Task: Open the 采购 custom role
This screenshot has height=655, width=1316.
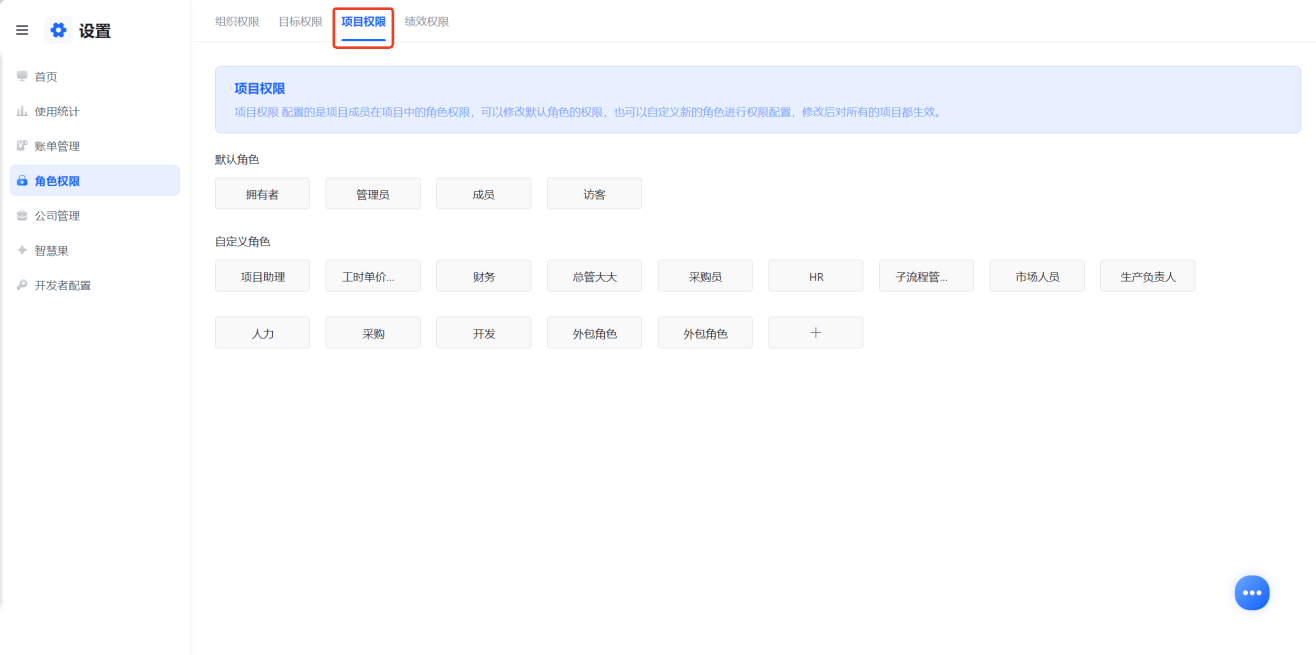Action: tap(373, 333)
